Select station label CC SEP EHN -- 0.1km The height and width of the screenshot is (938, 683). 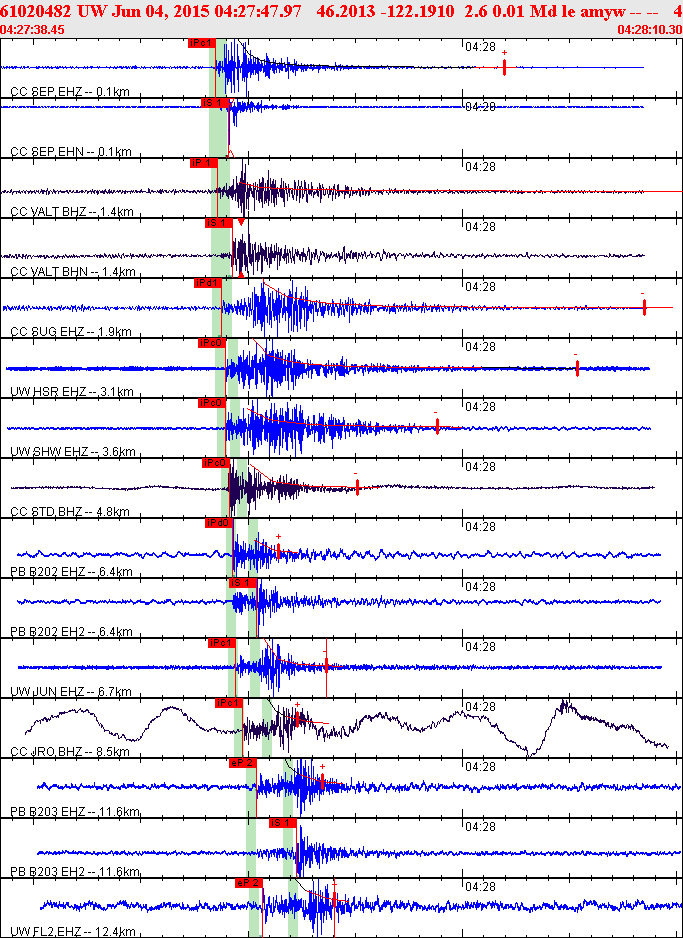click(71, 152)
